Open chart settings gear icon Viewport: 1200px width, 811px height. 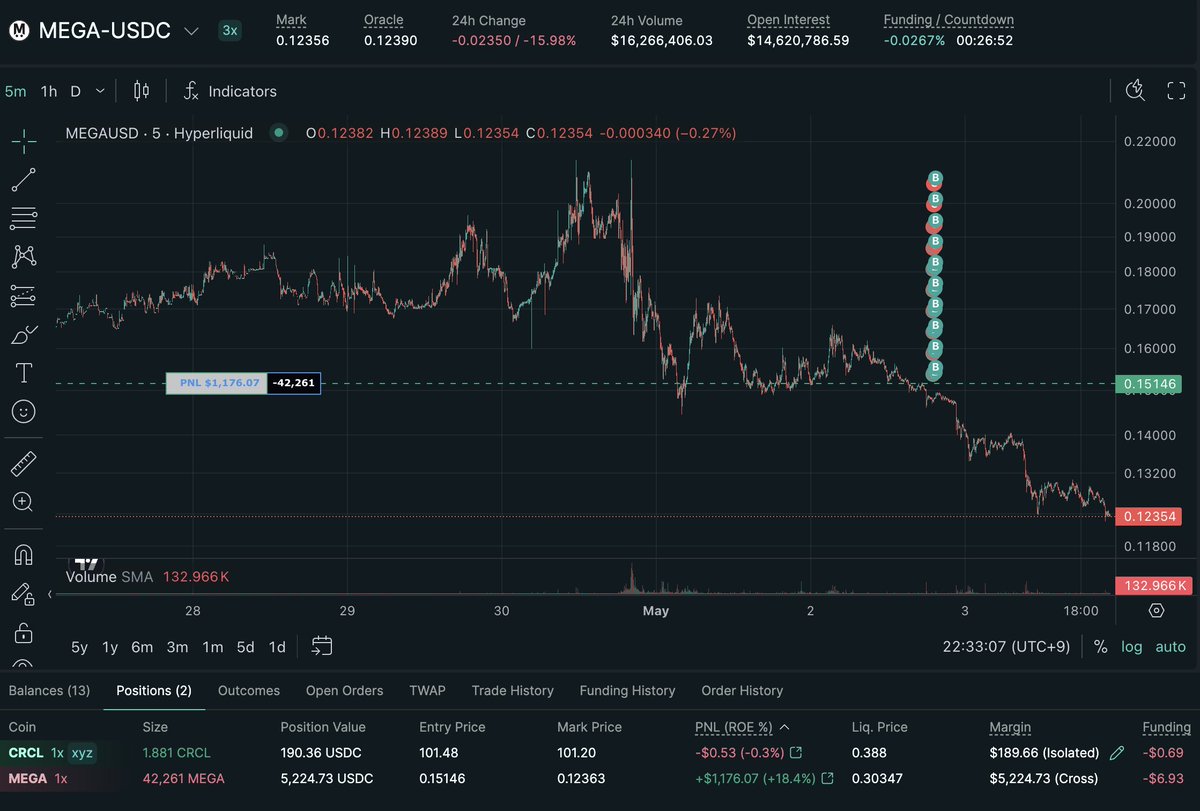(1156, 610)
